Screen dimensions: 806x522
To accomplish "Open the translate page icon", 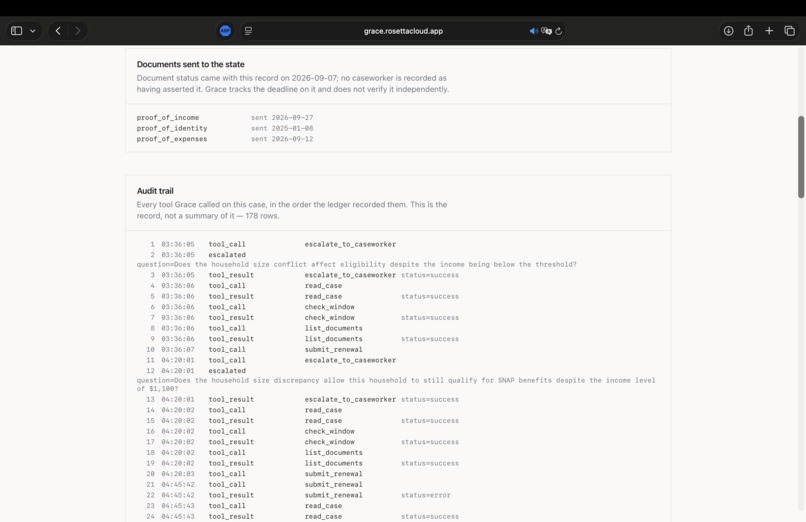I will point(546,31).
